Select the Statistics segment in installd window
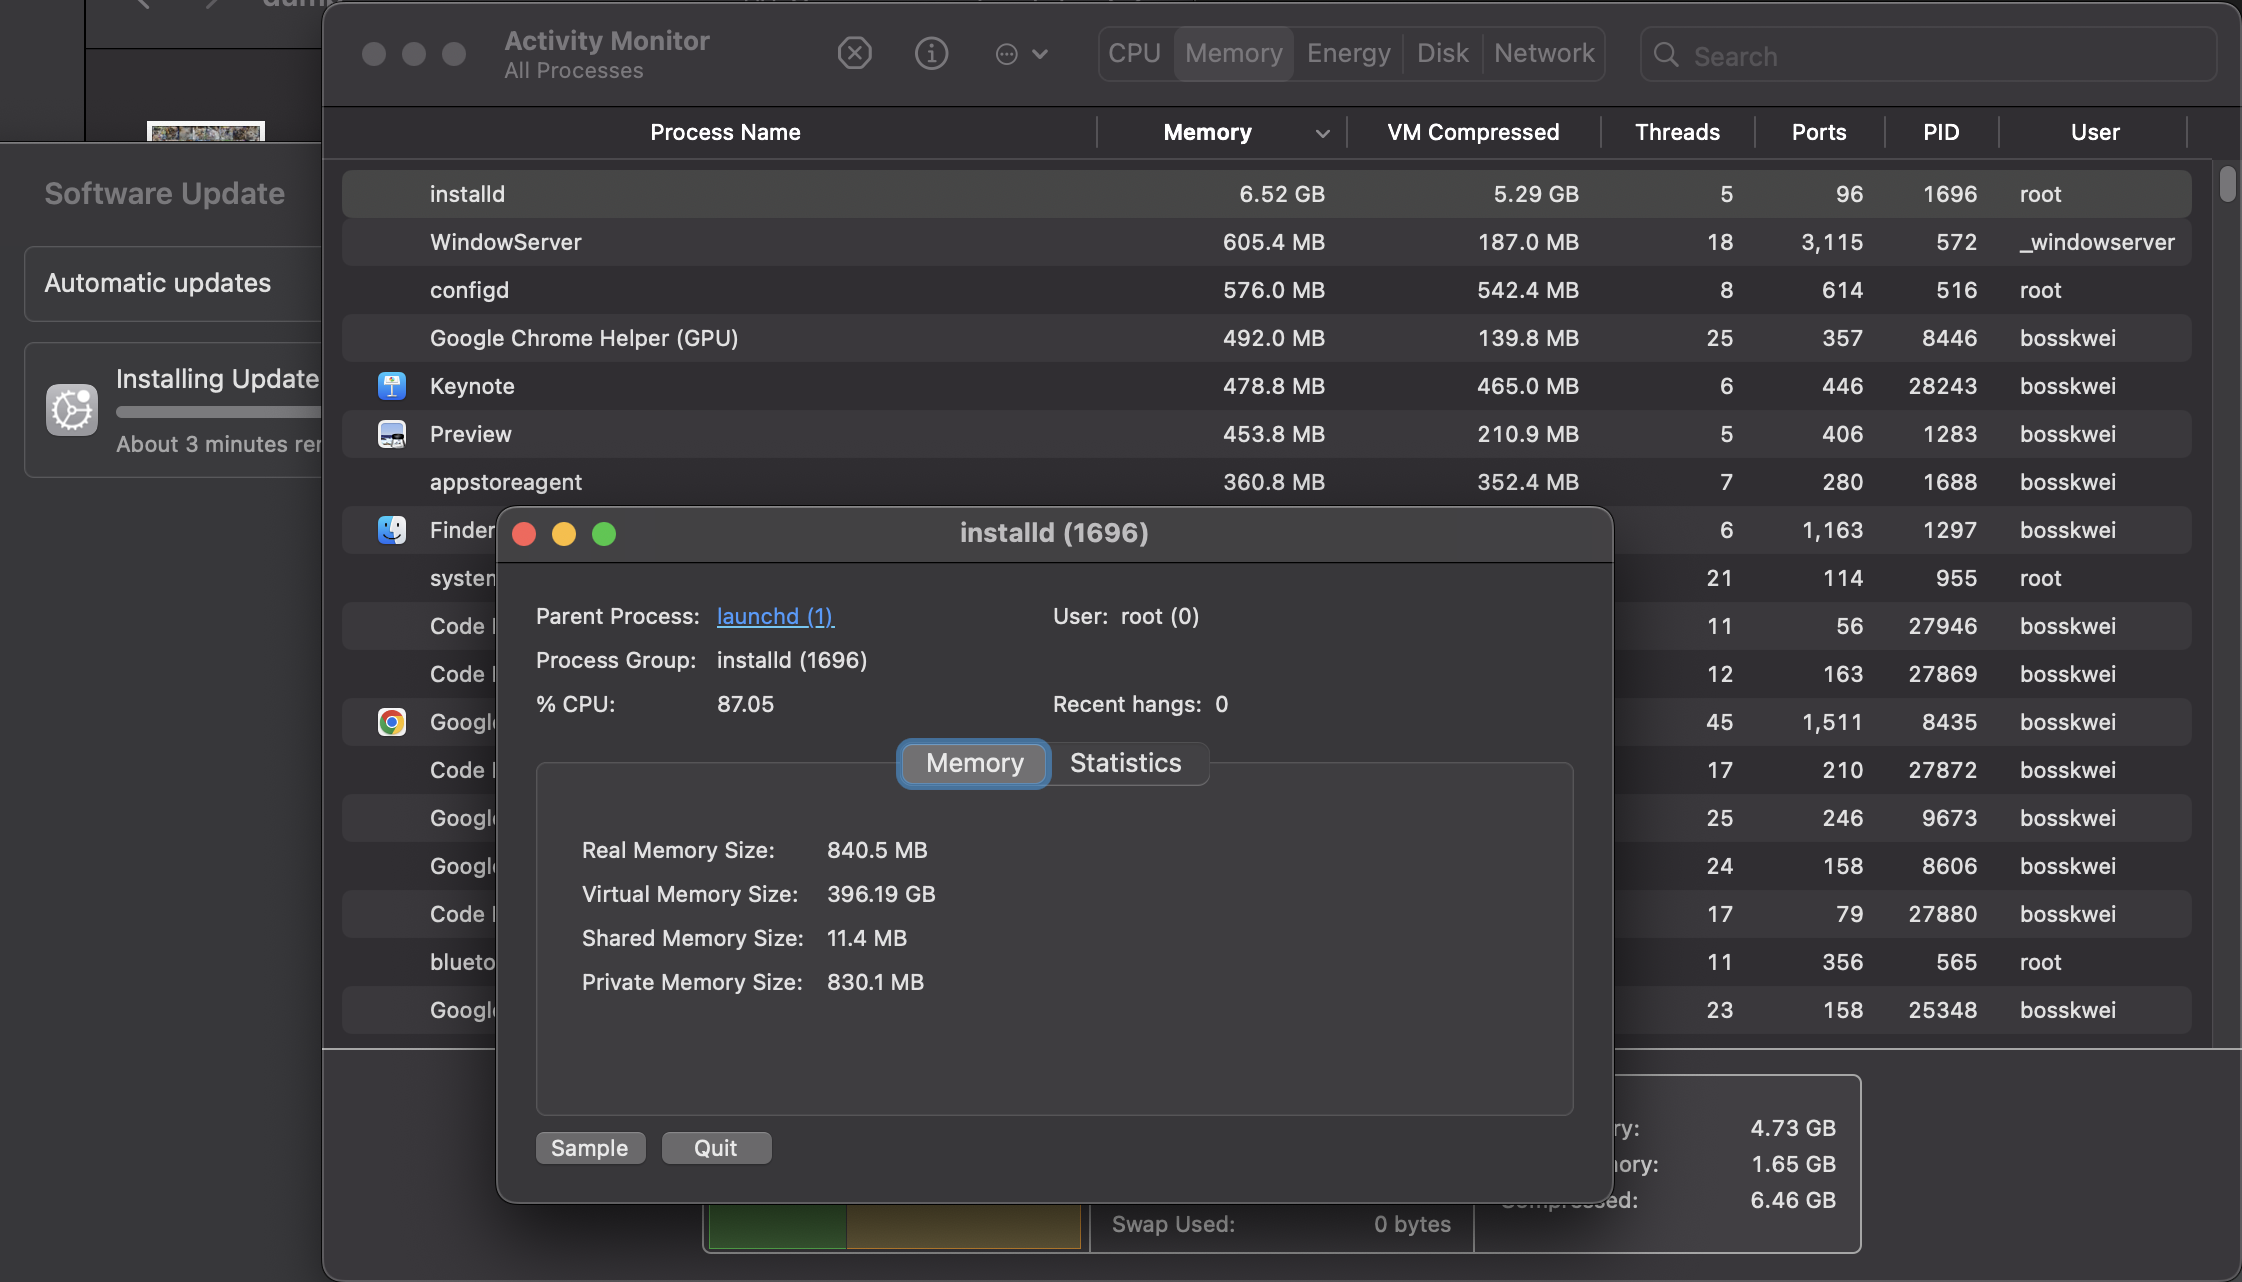The image size is (2242, 1282). pyautogui.click(x=1125, y=763)
